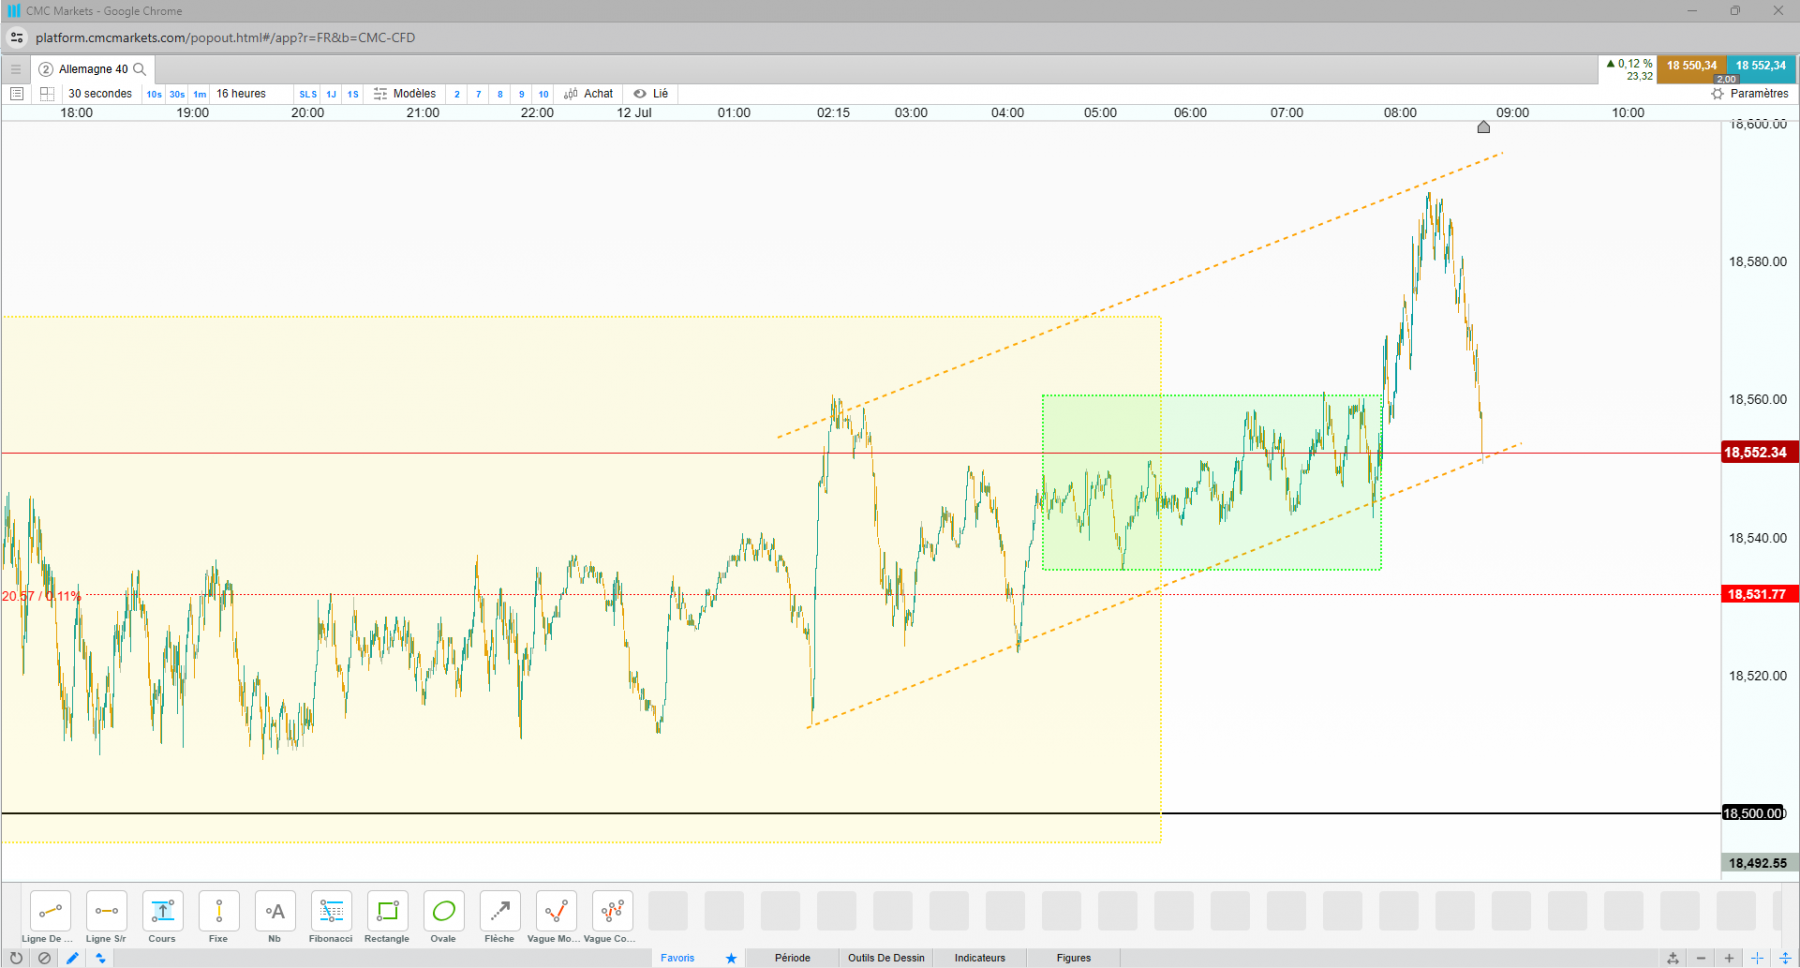Image resolution: width=1800 pixels, height=968 pixels.
Task: Open the hamburger menu near Allemagne 40
Action: (x=16, y=69)
